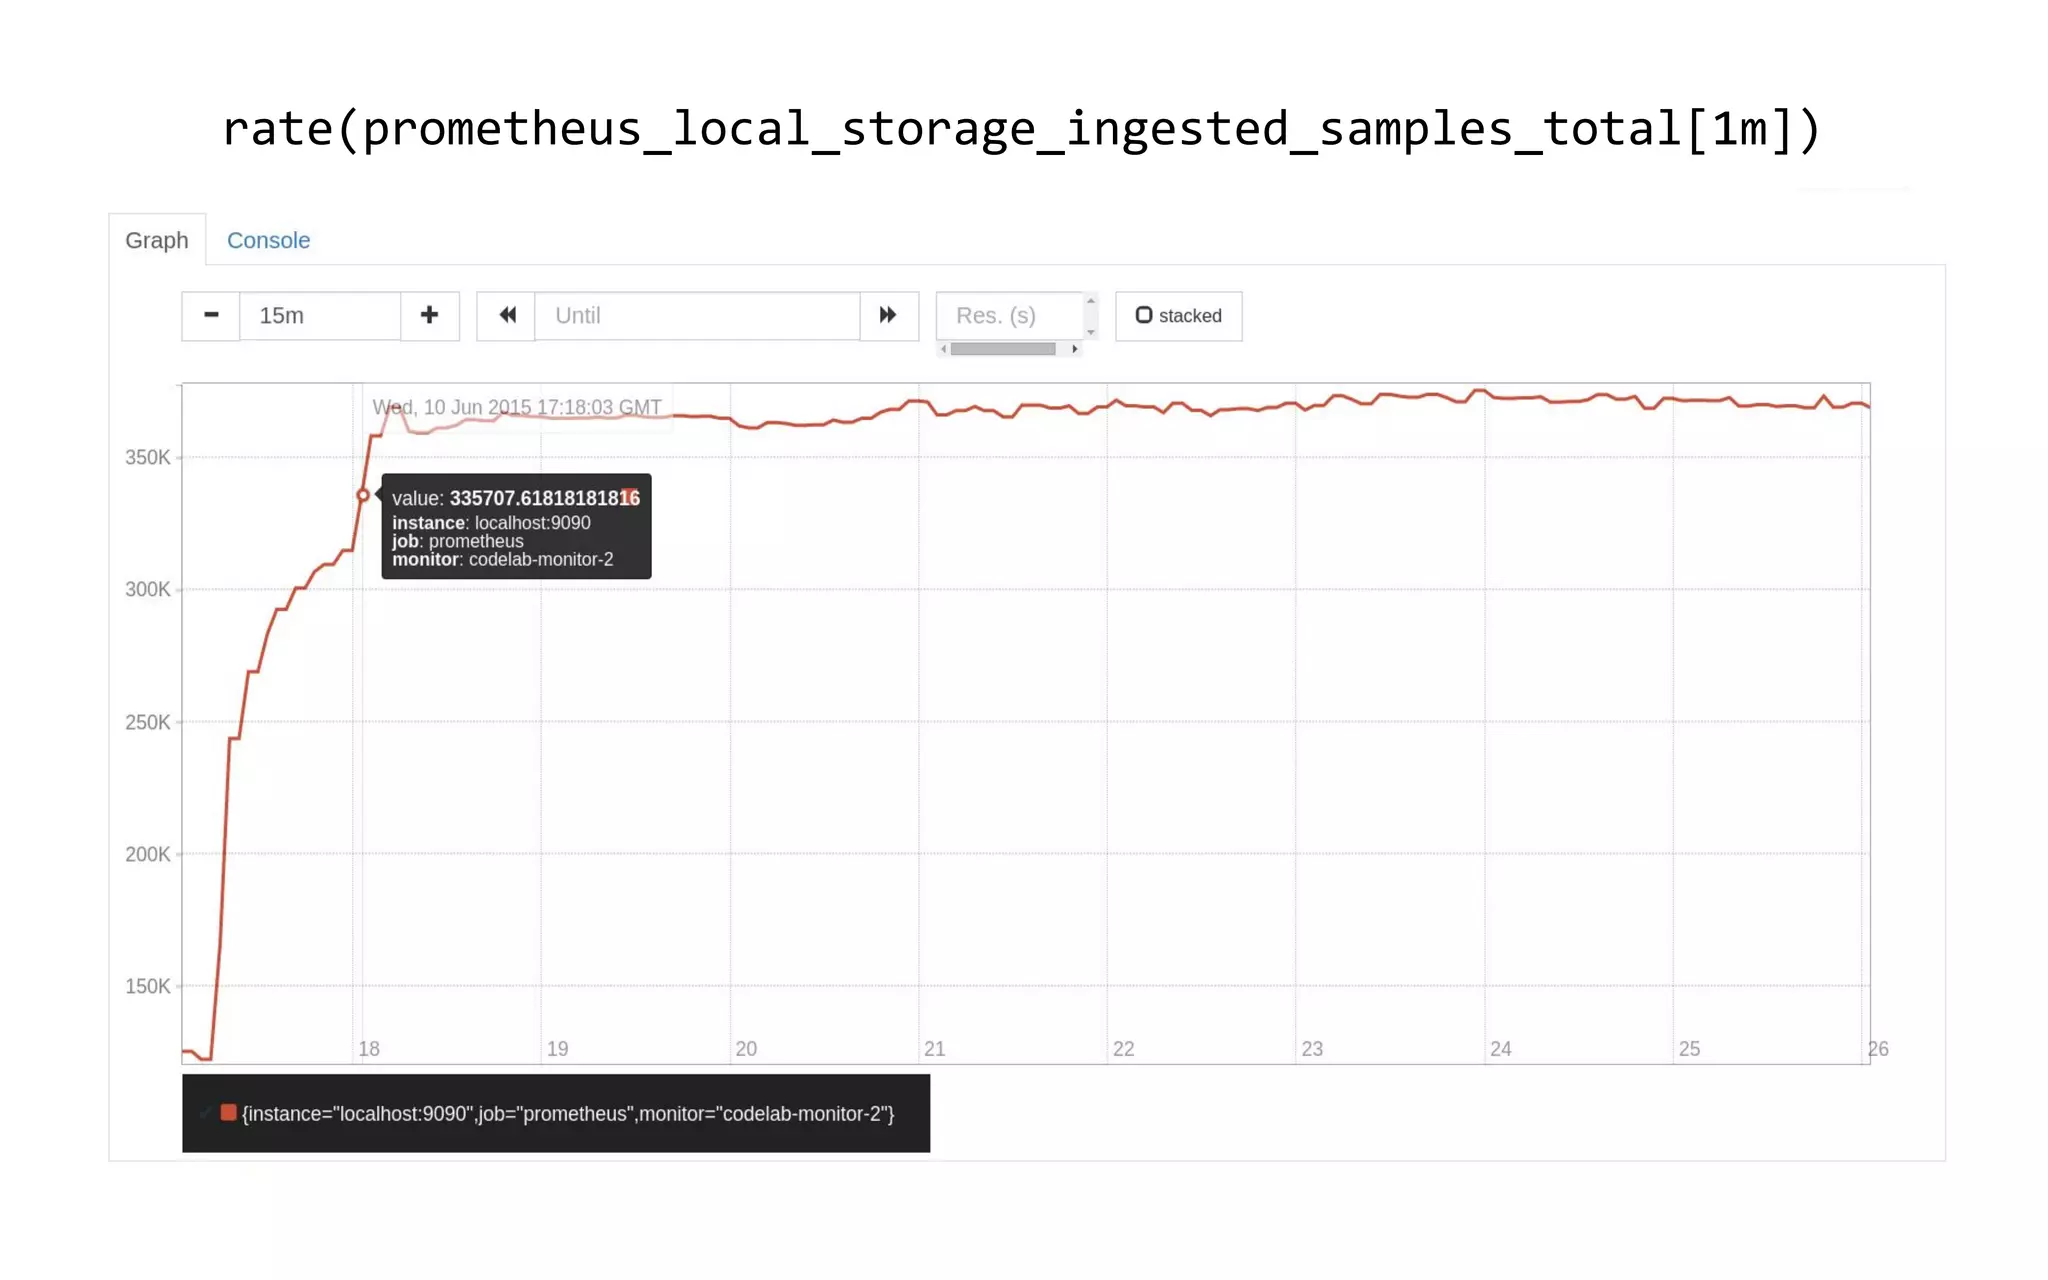Focus the Until date input field
This screenshot has width=2048, height=1280.
(697, 316)
